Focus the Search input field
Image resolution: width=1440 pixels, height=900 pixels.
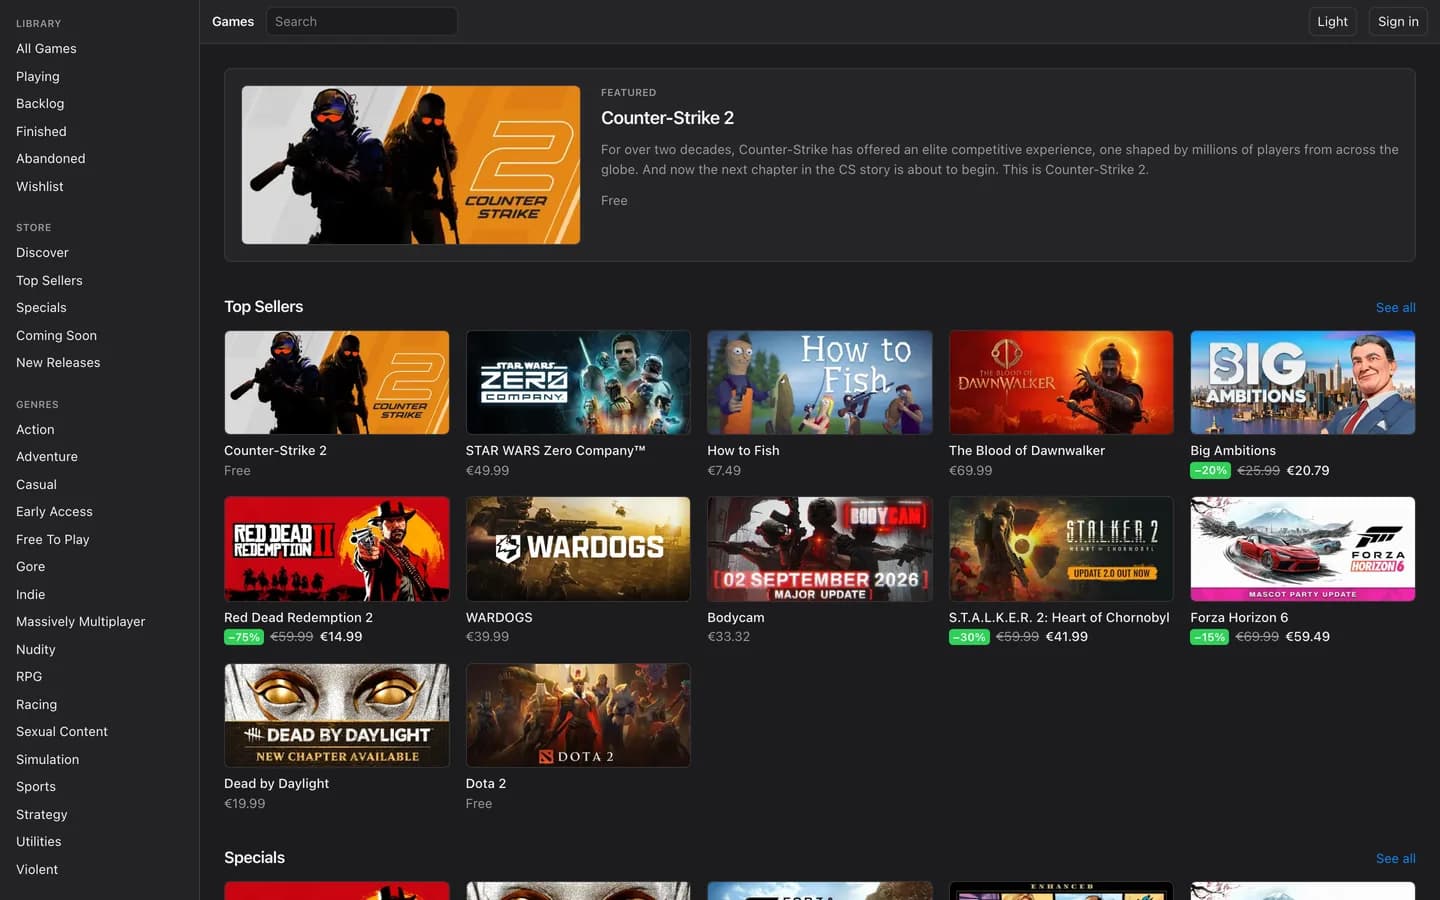[x=361, y=21]
